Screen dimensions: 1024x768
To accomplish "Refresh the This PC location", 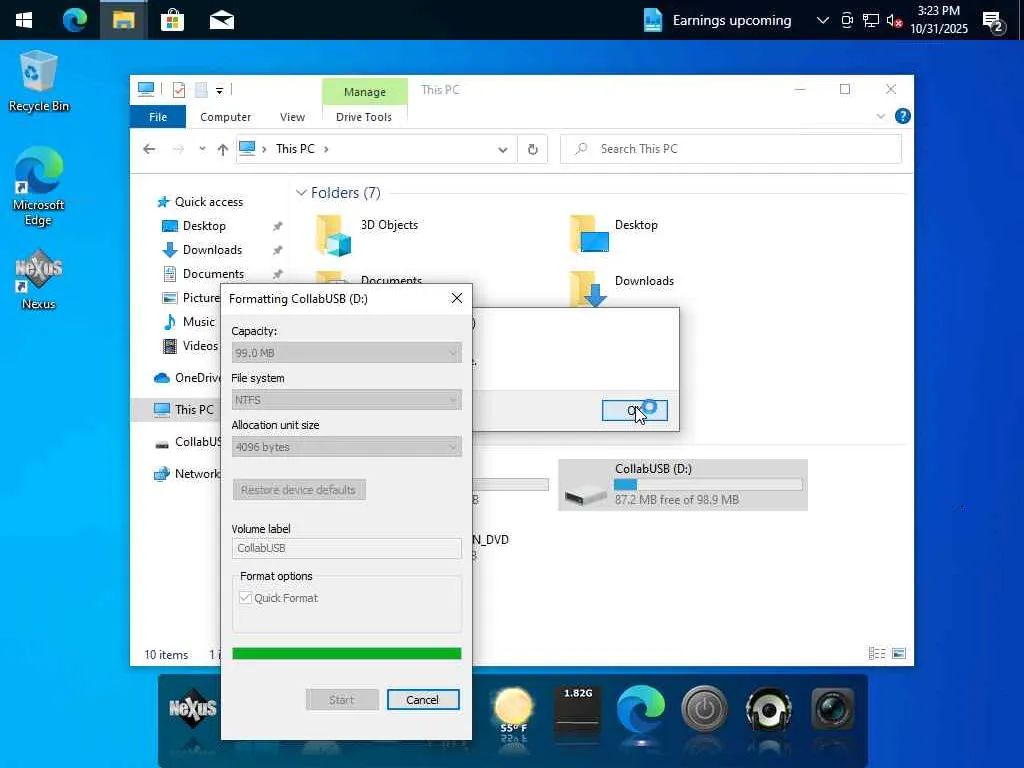I will click(533, 150).
